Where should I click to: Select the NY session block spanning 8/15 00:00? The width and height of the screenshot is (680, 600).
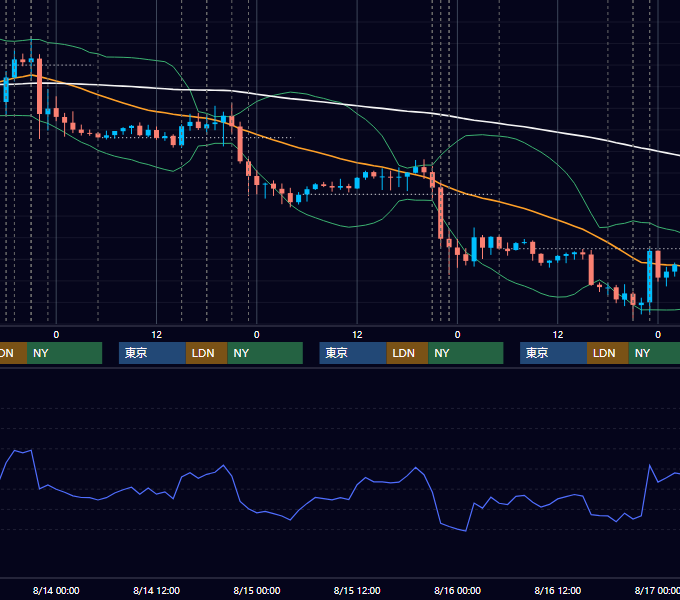tap(265, 353)
